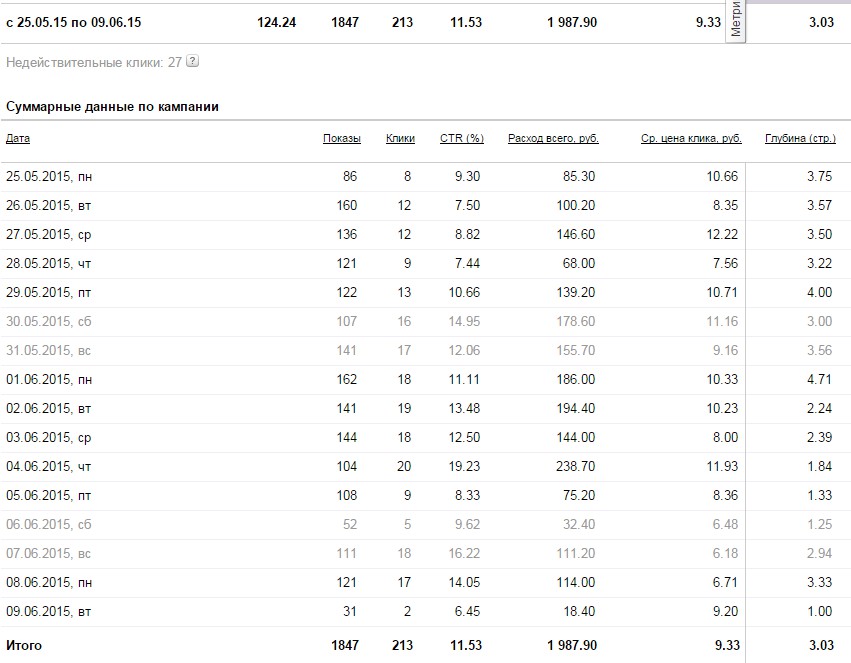Image resolution: width=851 pixels, height=663 pixels.
Task: Sort the table by Клики header
Action: click(400, 139)
